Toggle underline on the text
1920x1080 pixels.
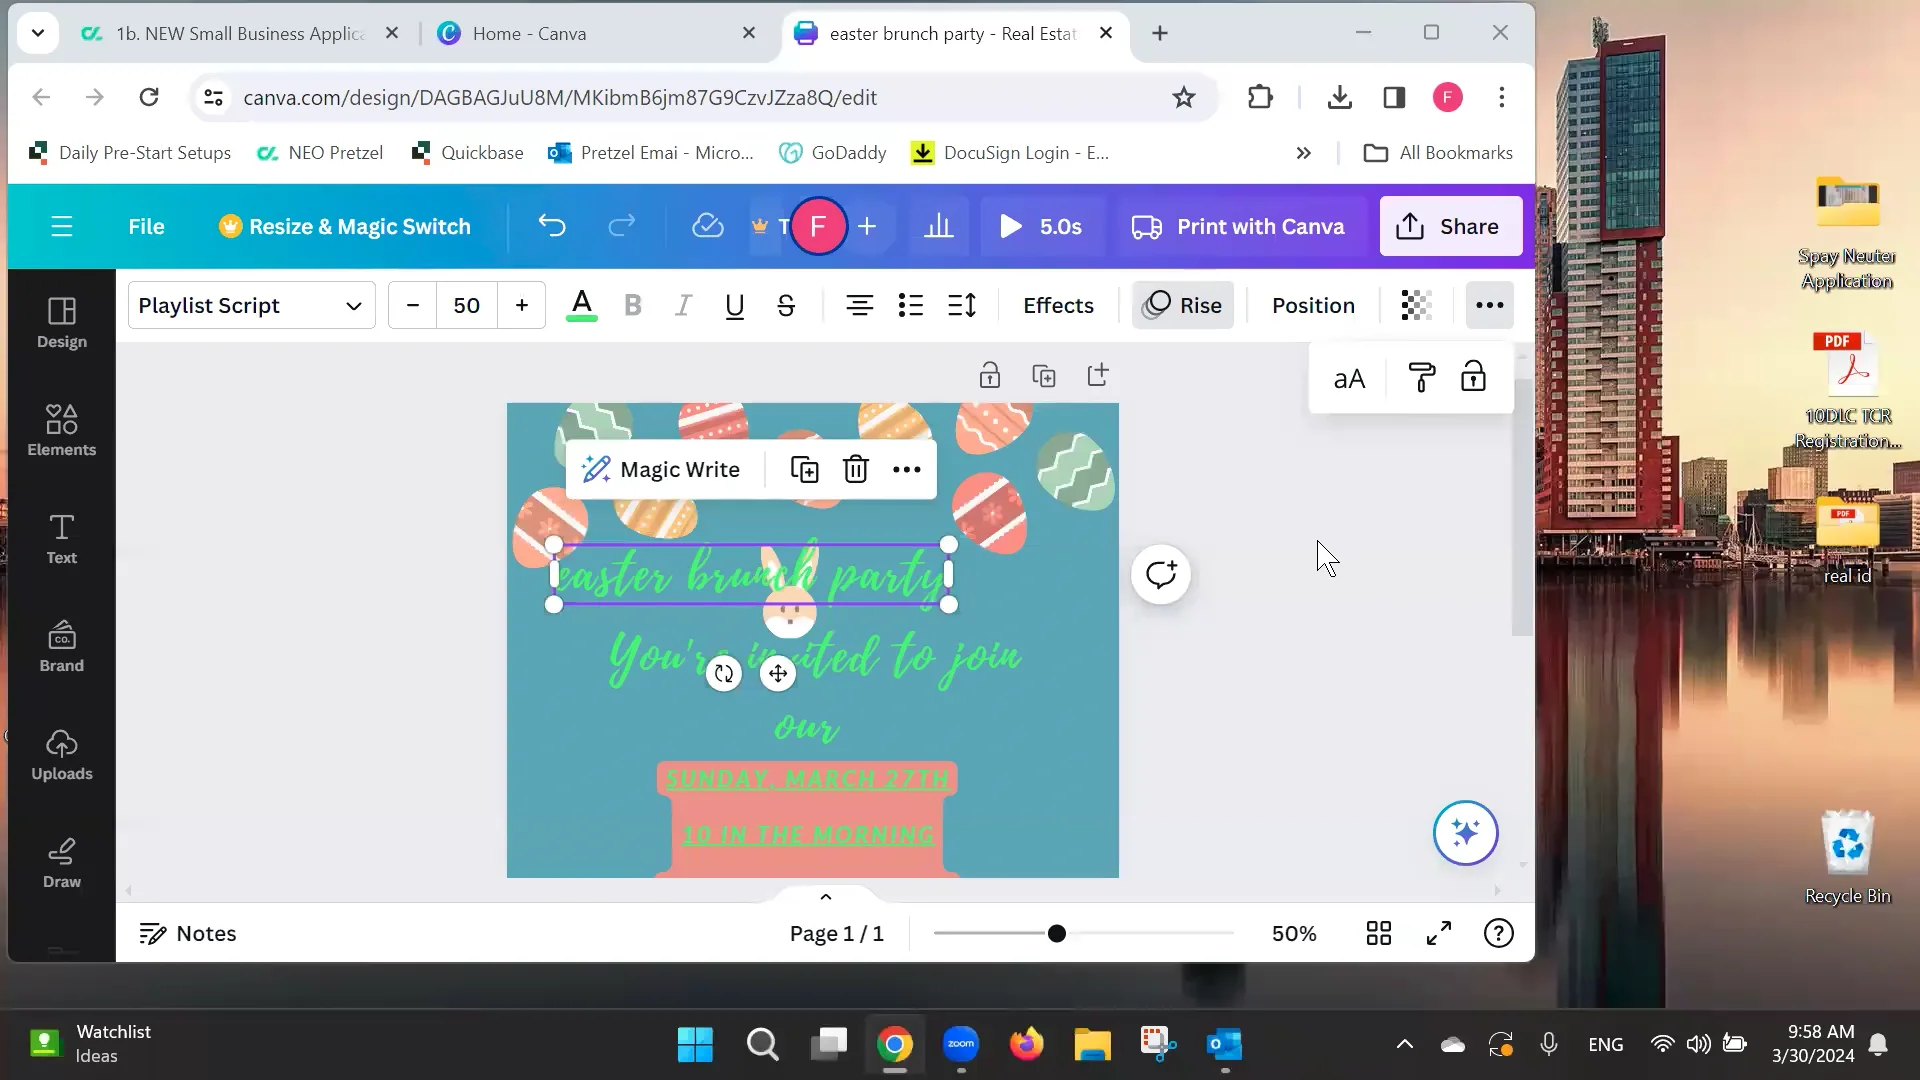734,305
